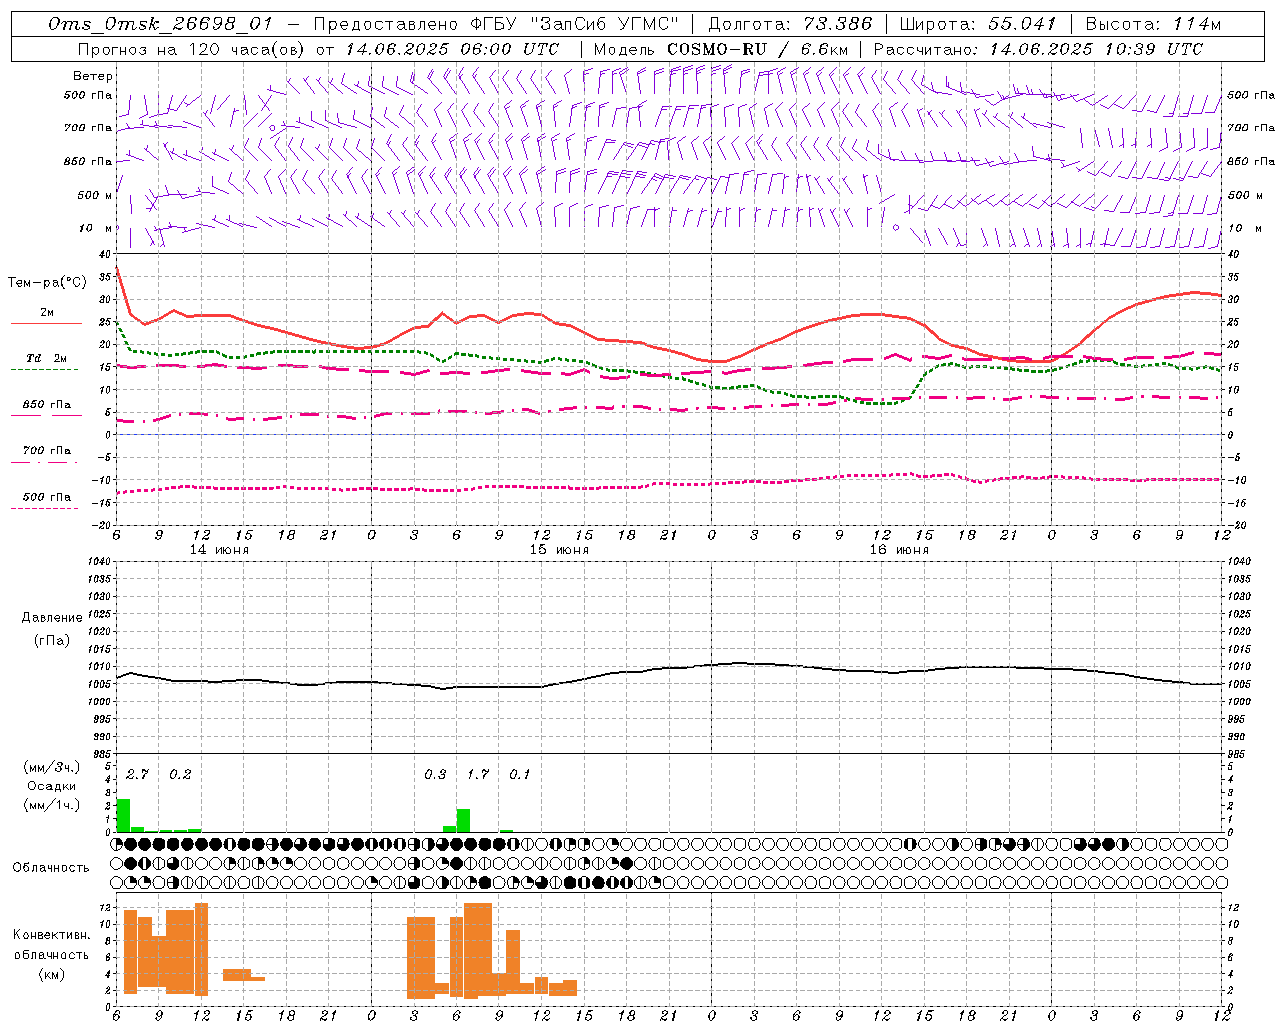
Task: Click the Модель COSMO-RU / 6.6км label
Action: [720, 49]
